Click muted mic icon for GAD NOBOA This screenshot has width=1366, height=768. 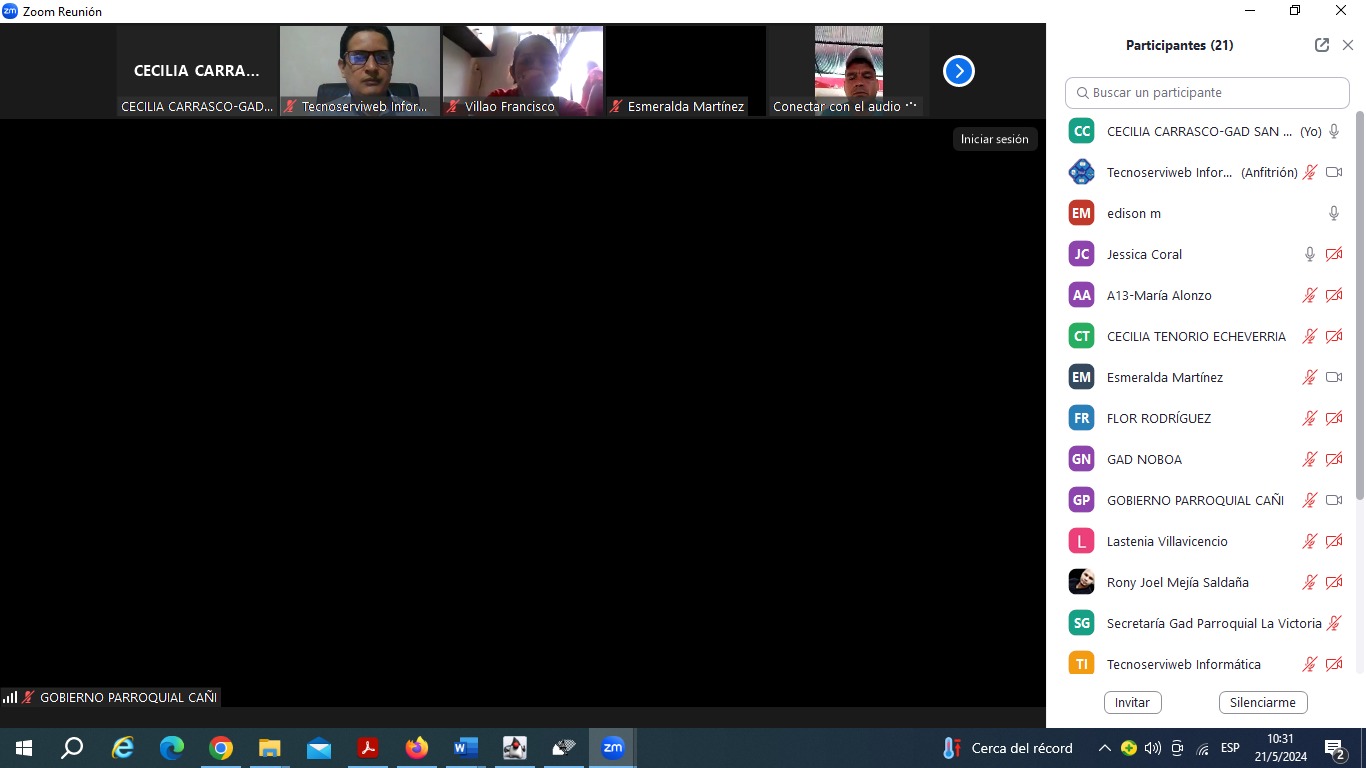point(1309,459)
